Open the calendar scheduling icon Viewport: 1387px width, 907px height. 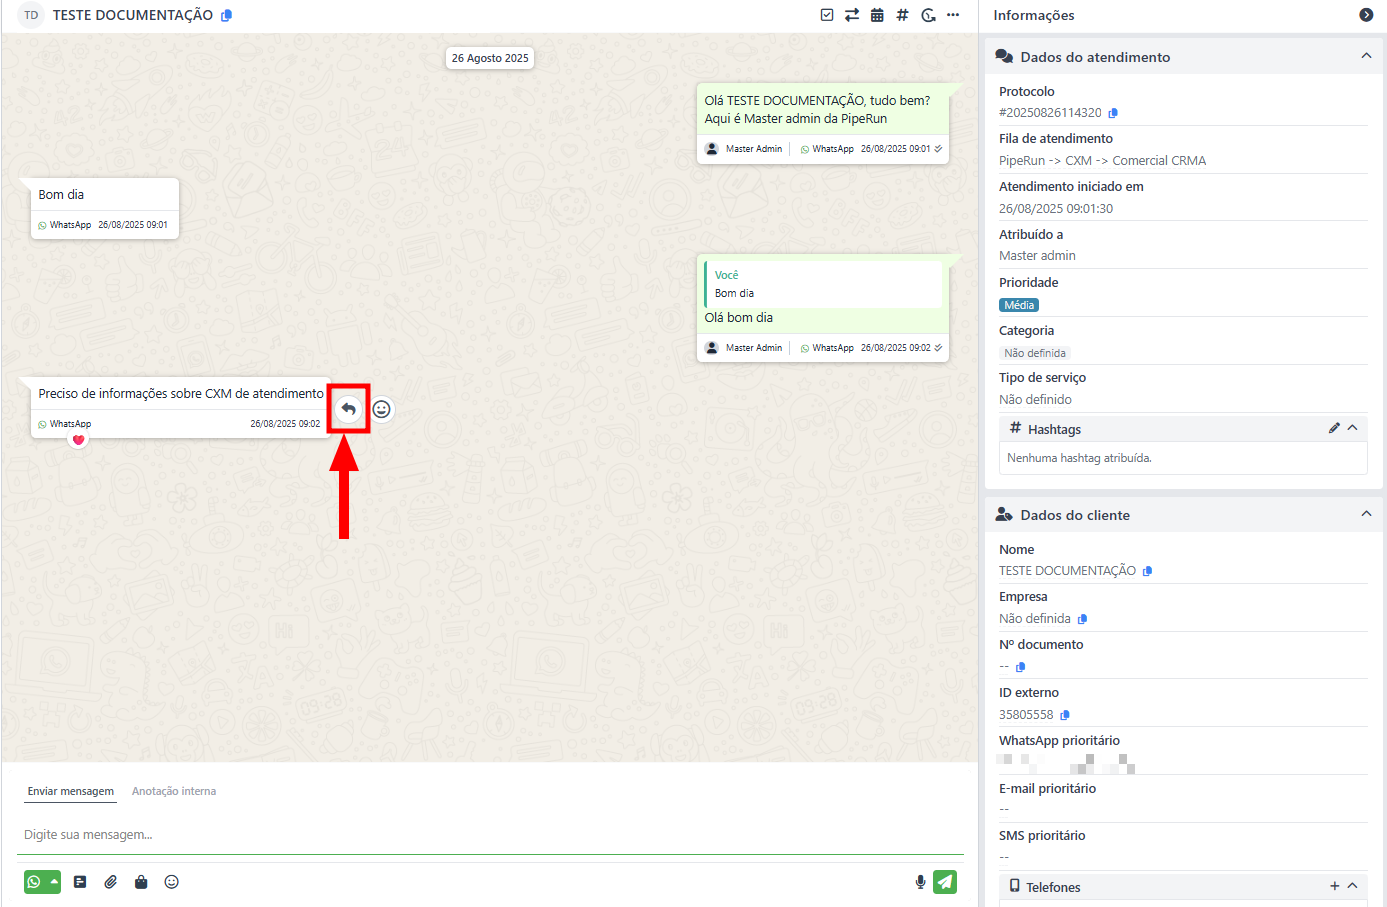click(x=877, y=15)
